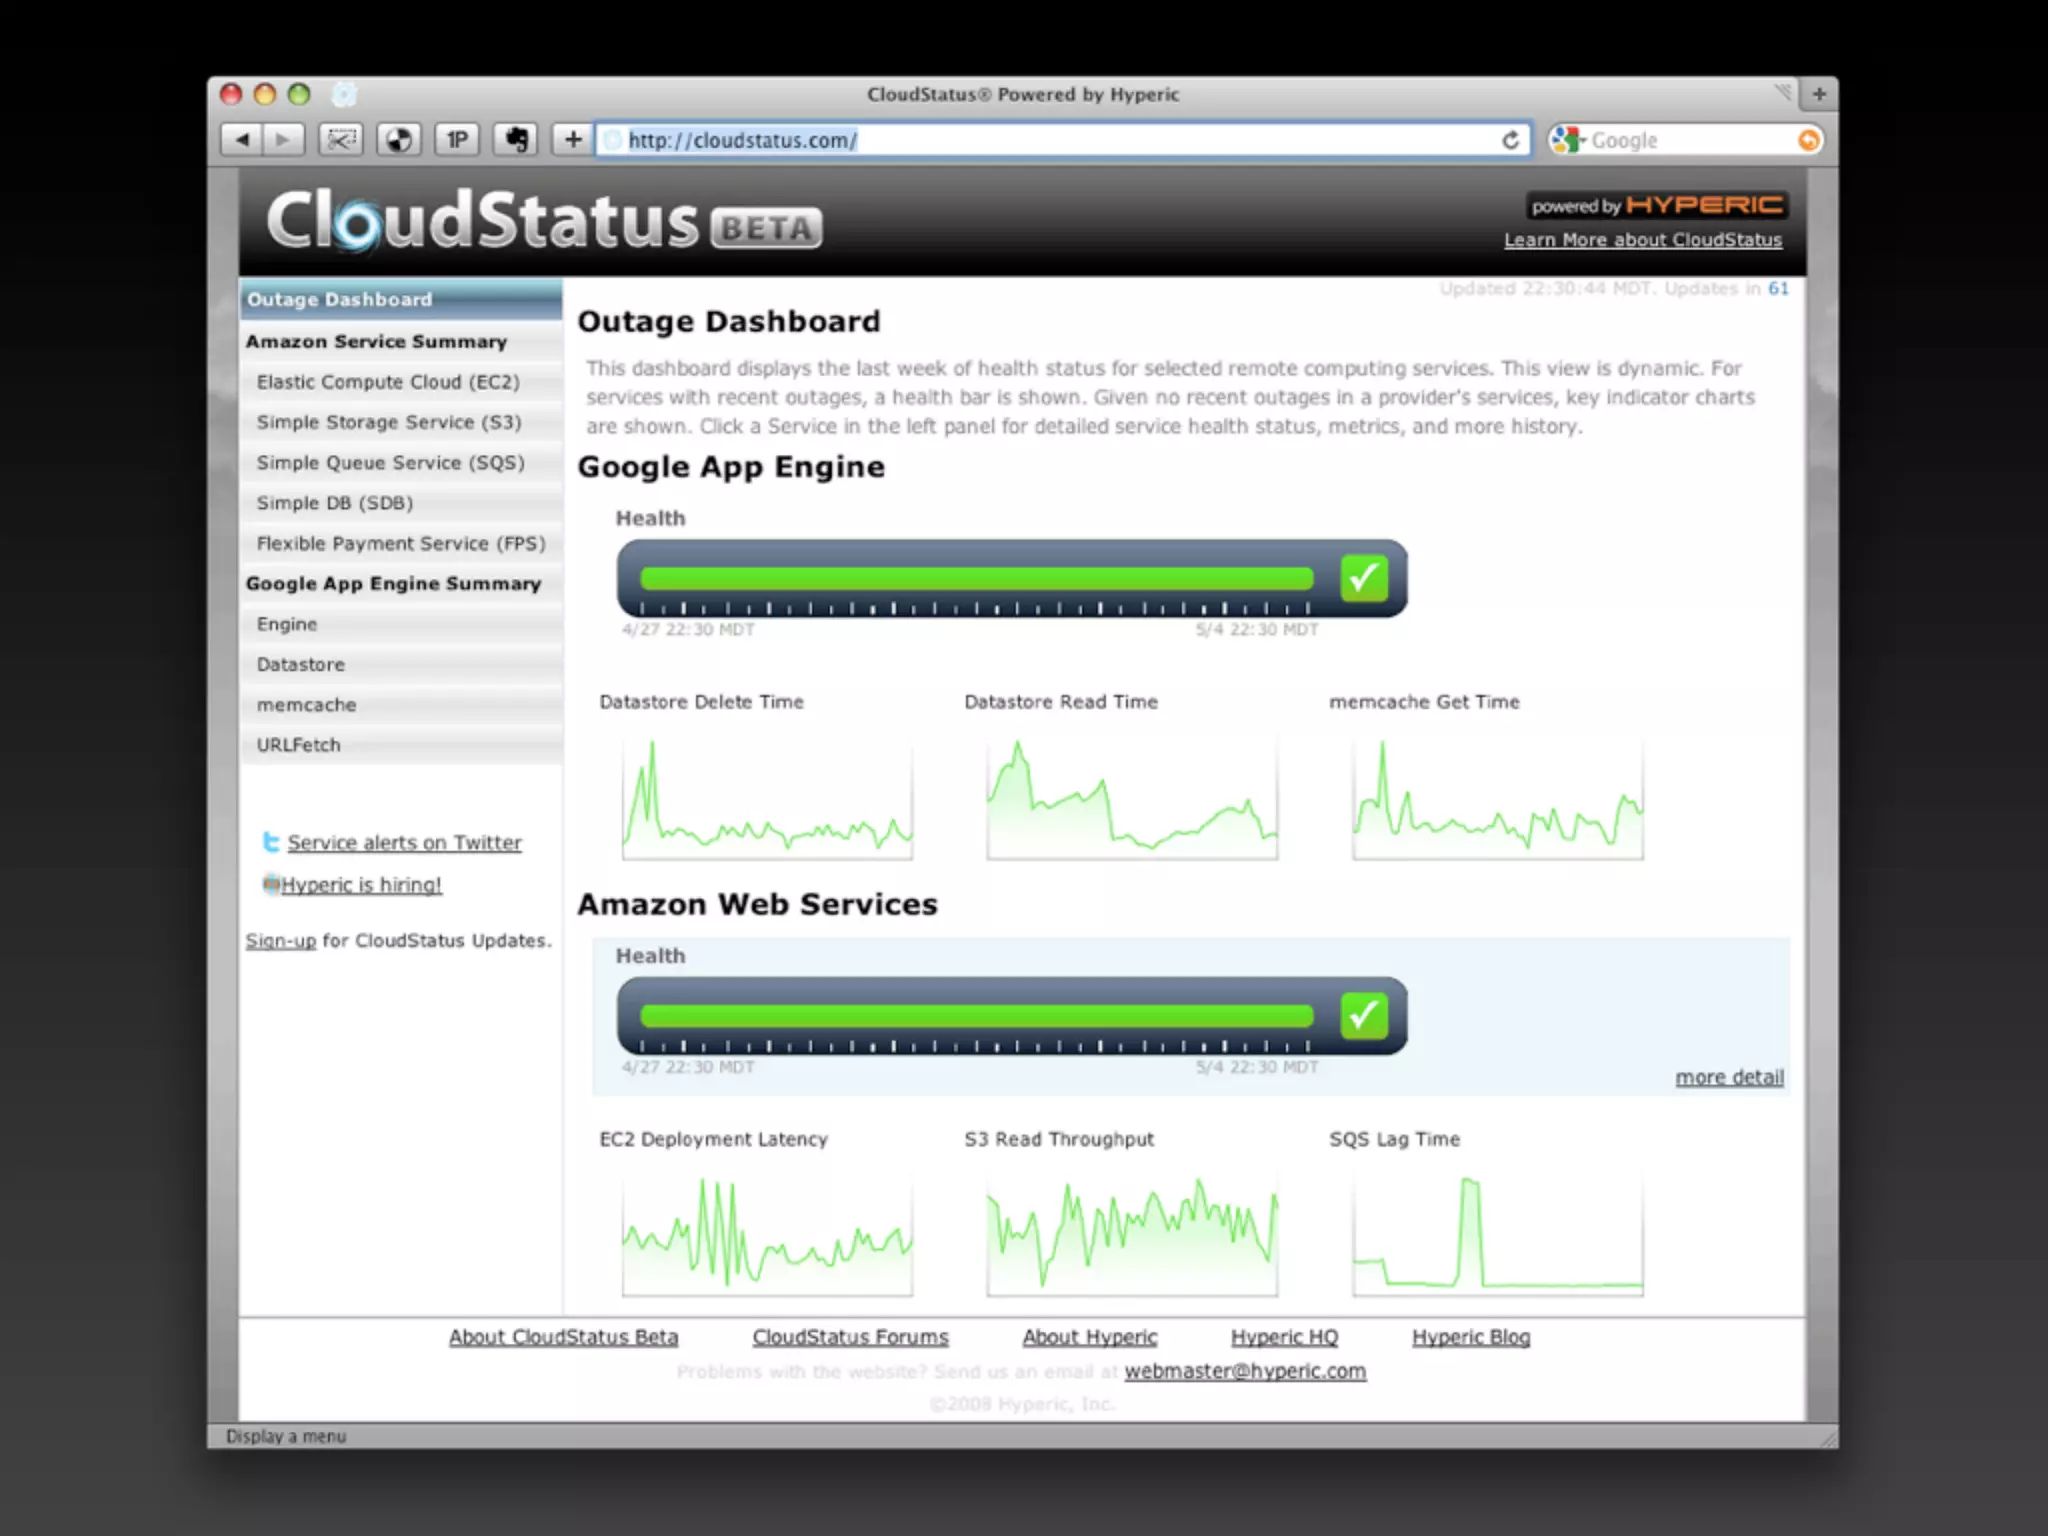Screen dimensions: 2048x1536
Task: Click the Evernote elephant toolbar icon
Action: click(516, 140)
